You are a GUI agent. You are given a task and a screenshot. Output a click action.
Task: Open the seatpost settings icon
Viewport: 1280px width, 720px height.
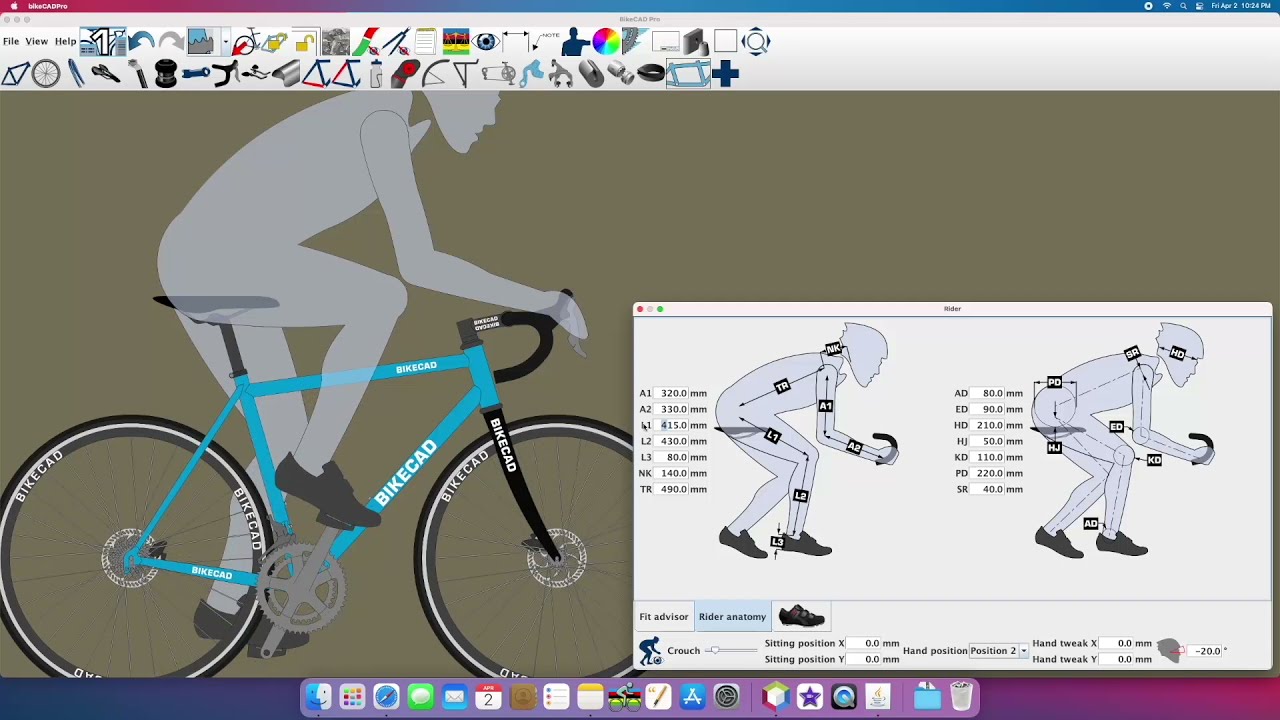coord(137,74)
